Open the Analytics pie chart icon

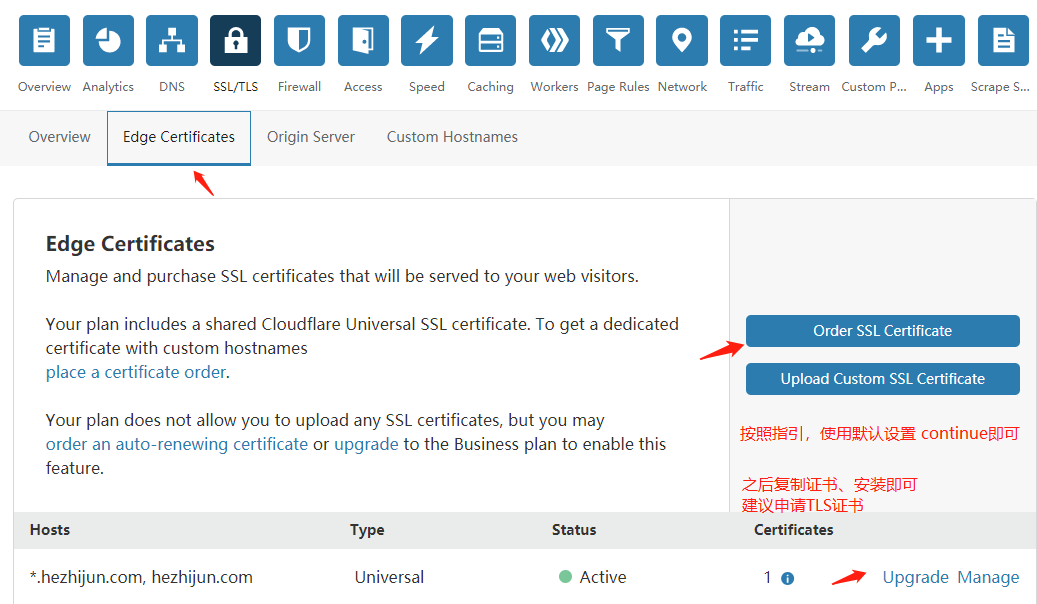[x=108, y=41]
